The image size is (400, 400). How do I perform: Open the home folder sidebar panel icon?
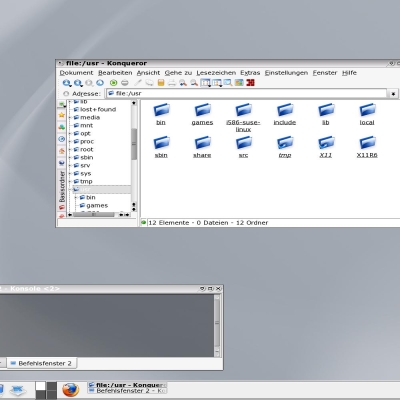[62, 151]
